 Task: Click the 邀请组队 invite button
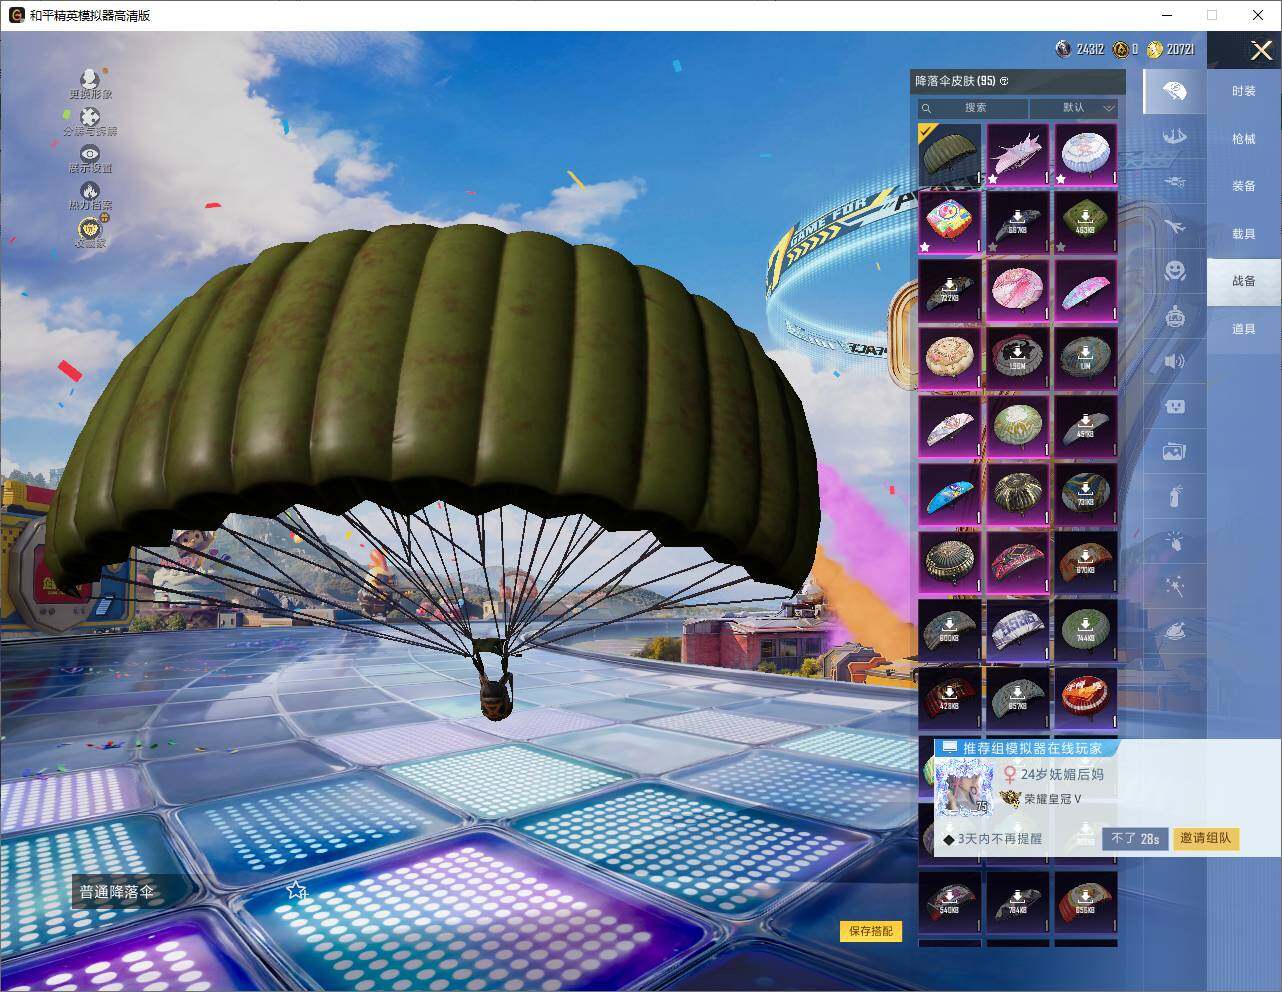tap(1206, 838)
